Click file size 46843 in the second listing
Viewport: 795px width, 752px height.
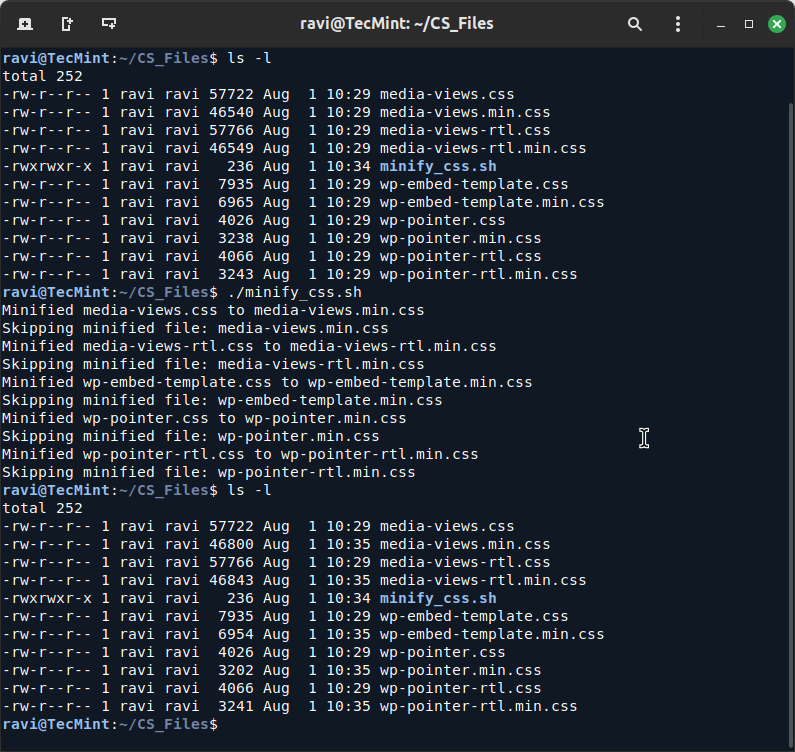(231, 580)
